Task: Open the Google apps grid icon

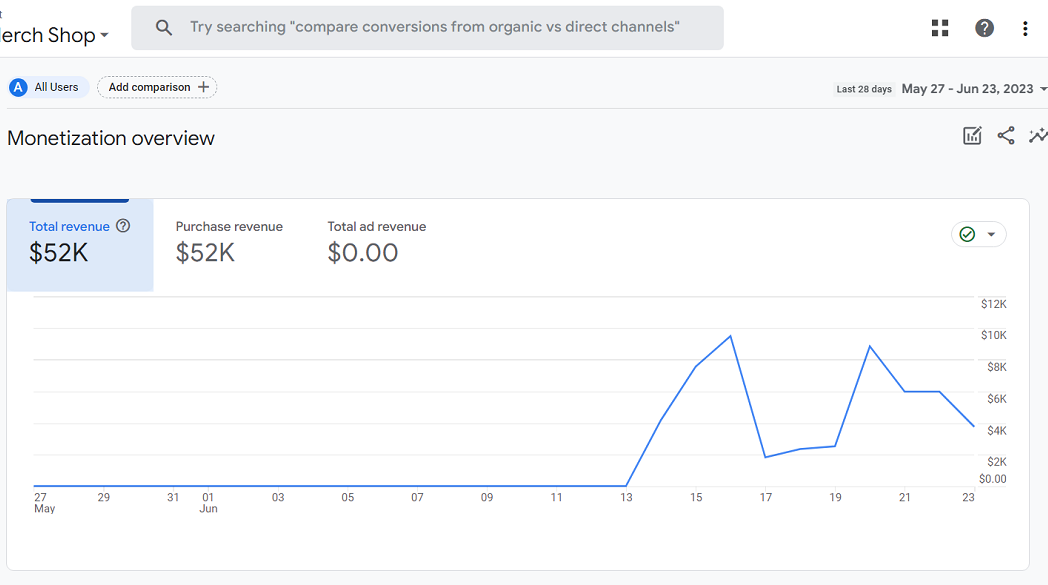Action: [939, 27]
